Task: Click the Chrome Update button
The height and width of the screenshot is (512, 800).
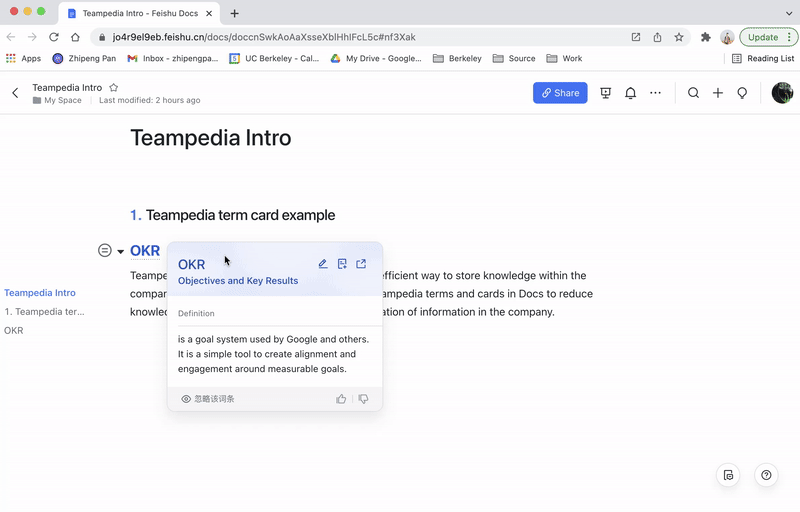Action: pyautogui.click(x=768, y=37)
